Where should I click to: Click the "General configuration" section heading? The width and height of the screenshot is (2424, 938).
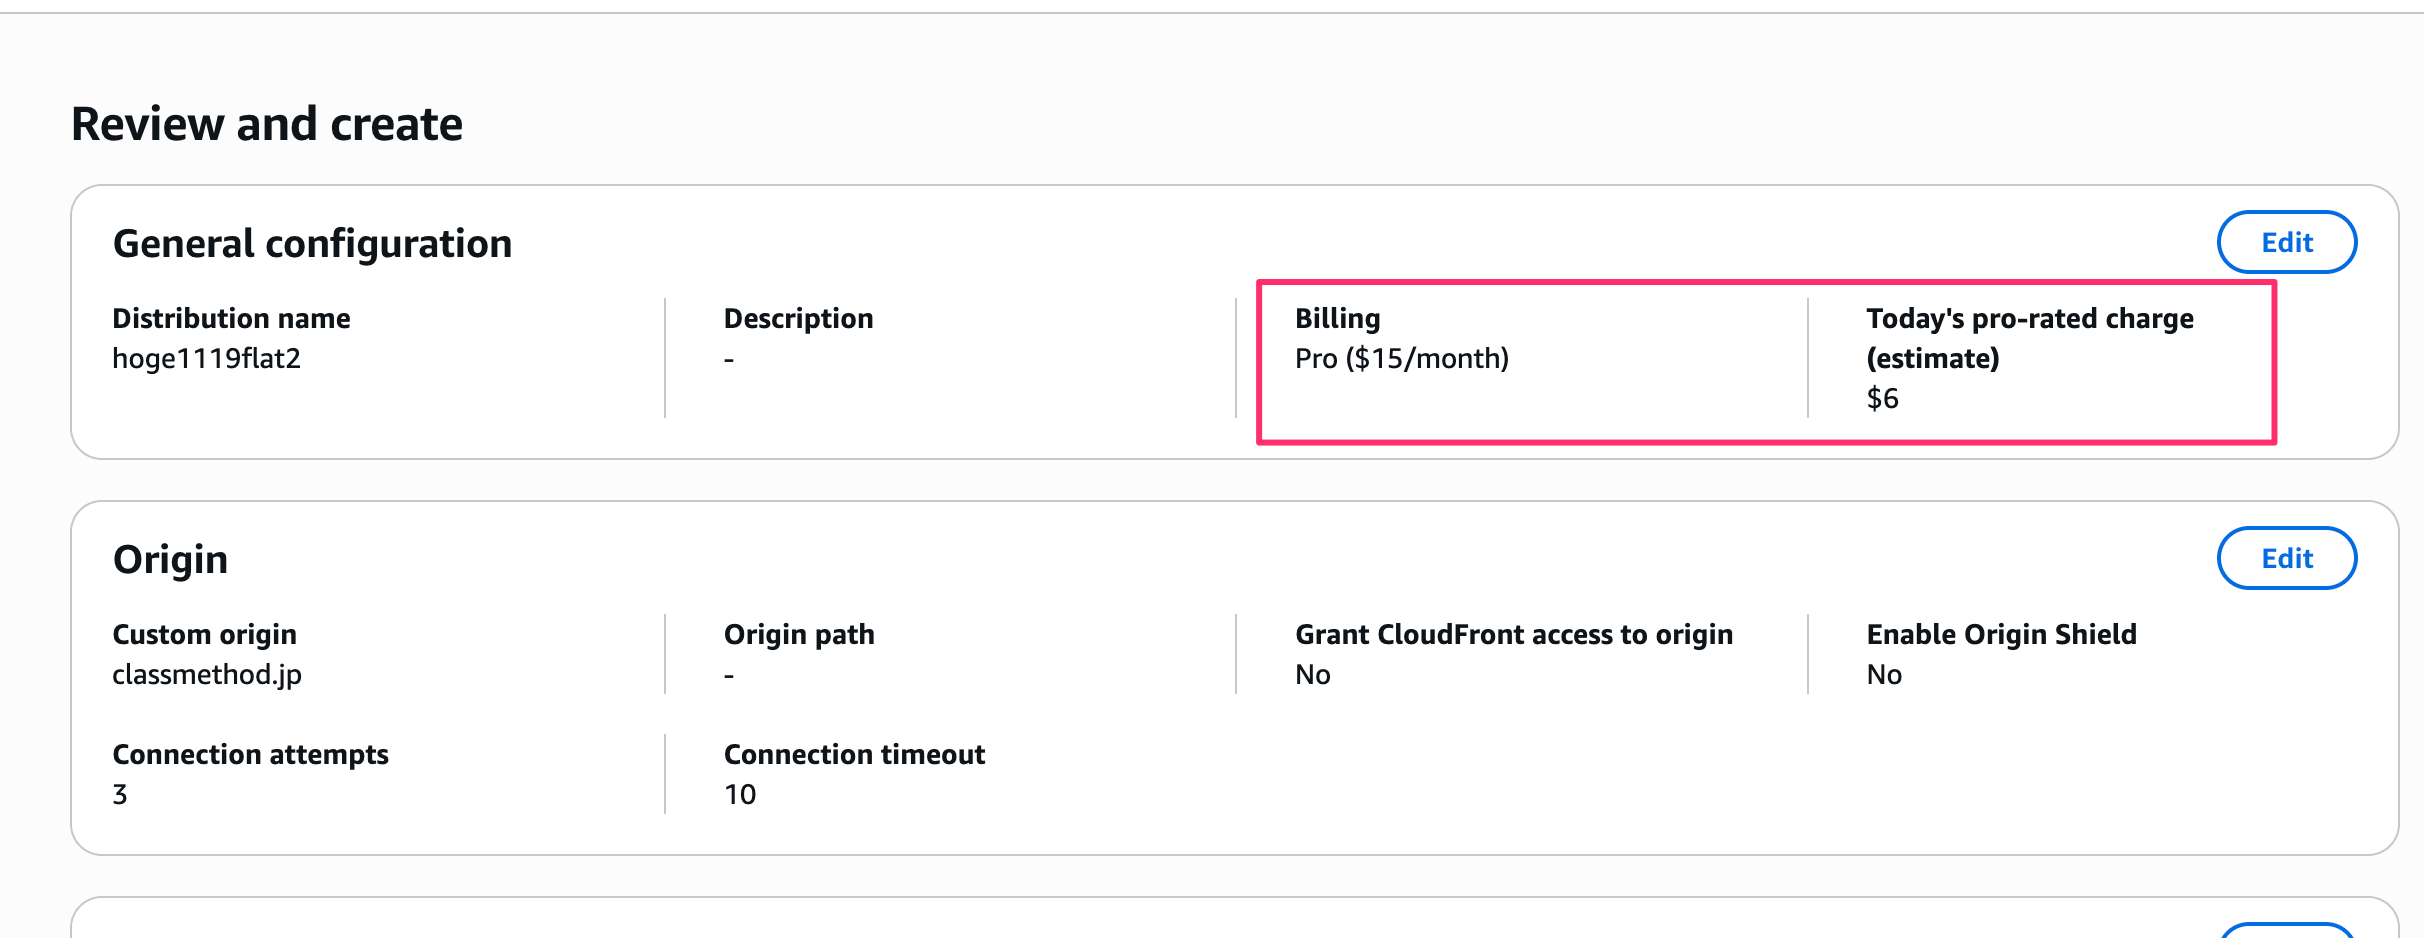click(312, 244)
